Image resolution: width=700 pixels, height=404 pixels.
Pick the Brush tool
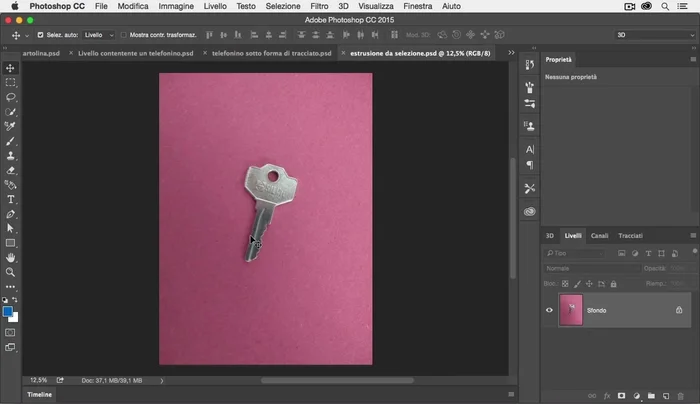[x=11, y=141]
